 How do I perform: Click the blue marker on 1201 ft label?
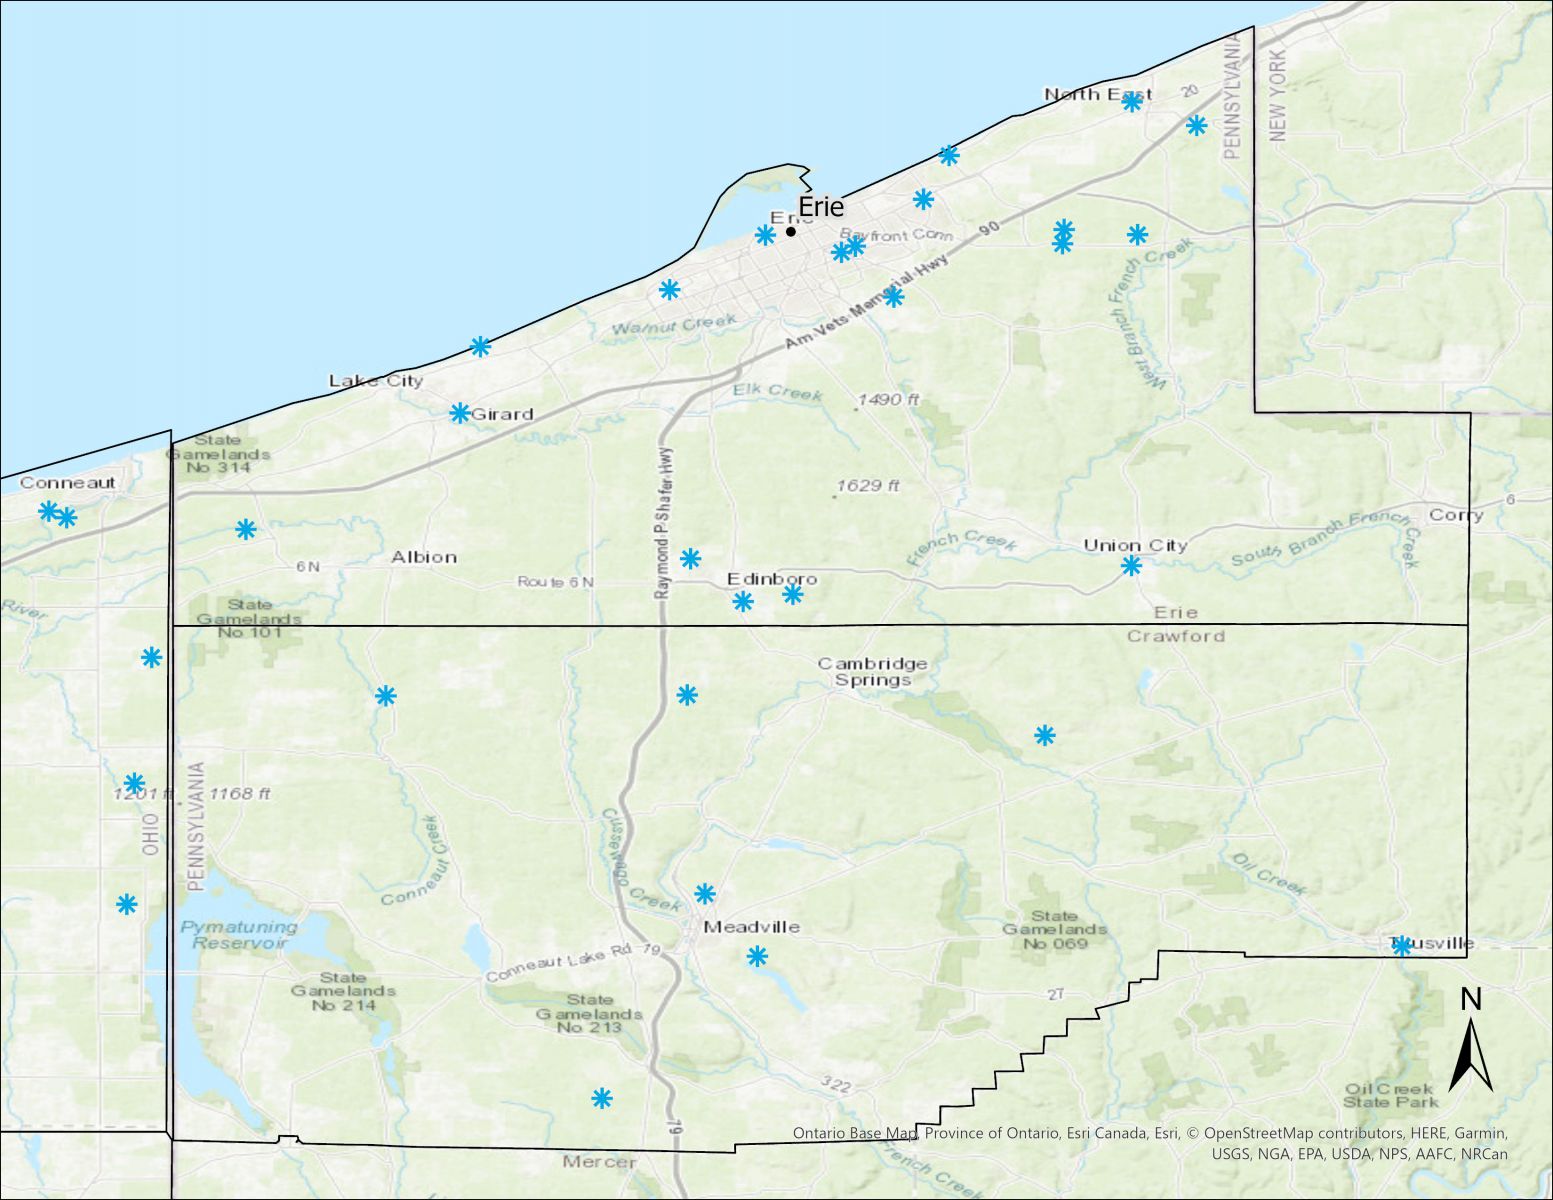(134, 783)
